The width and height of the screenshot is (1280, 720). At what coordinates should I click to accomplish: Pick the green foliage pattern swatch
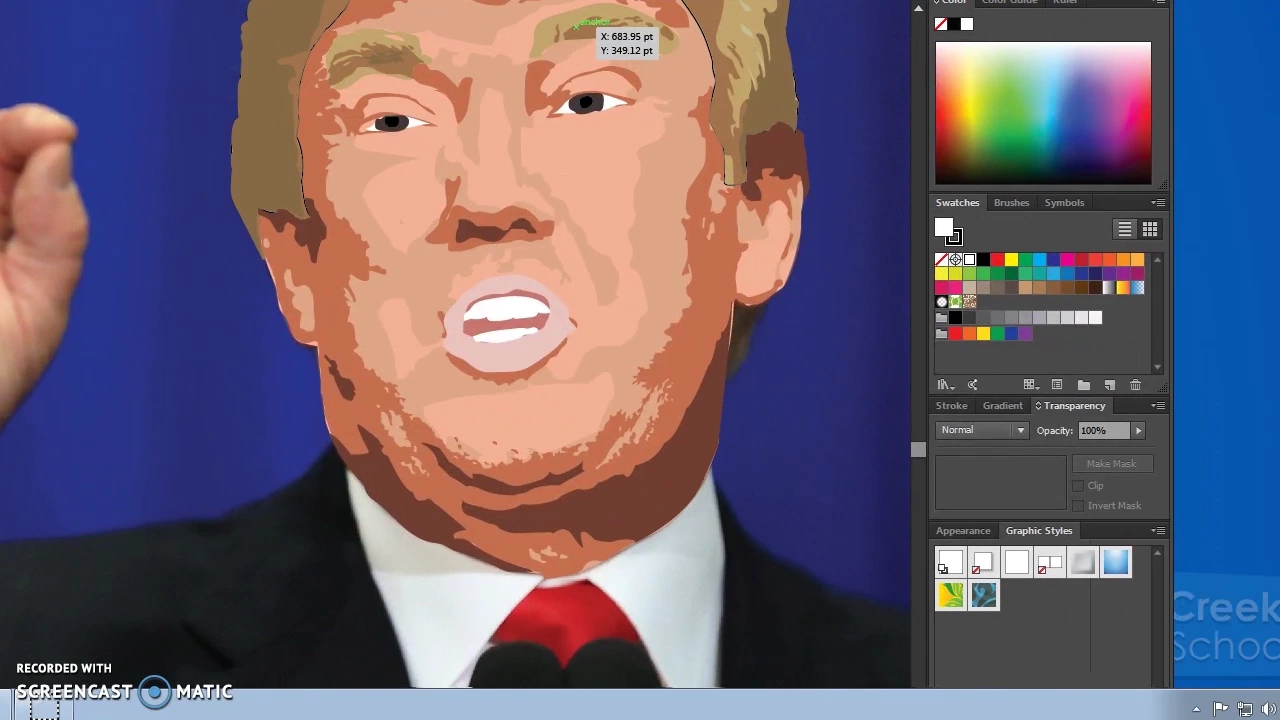tap(955, 302)
